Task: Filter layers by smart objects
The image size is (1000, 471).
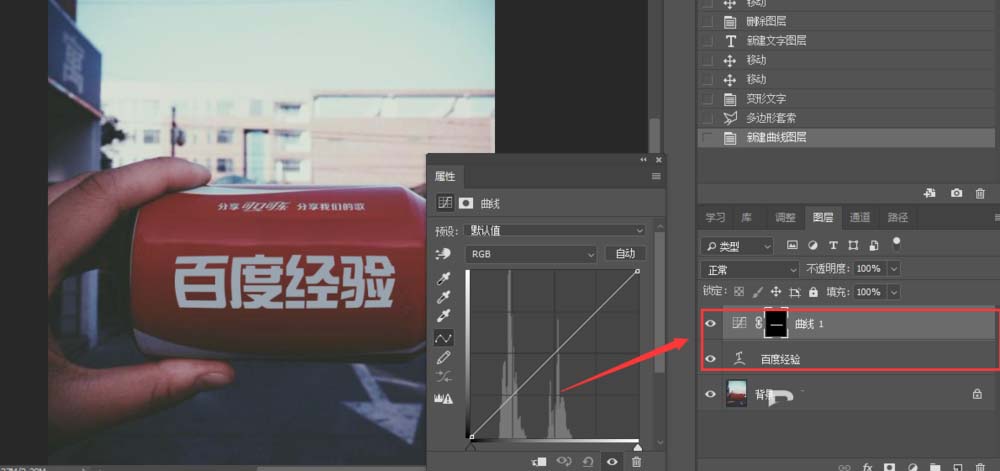Action: pyautogui.click(x=874, y=245)
